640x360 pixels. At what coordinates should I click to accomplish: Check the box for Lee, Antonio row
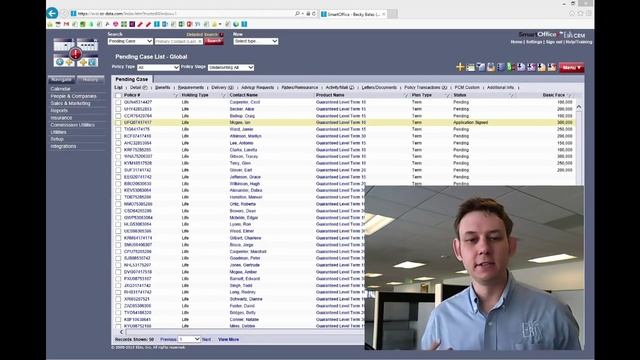click(118, 143)
